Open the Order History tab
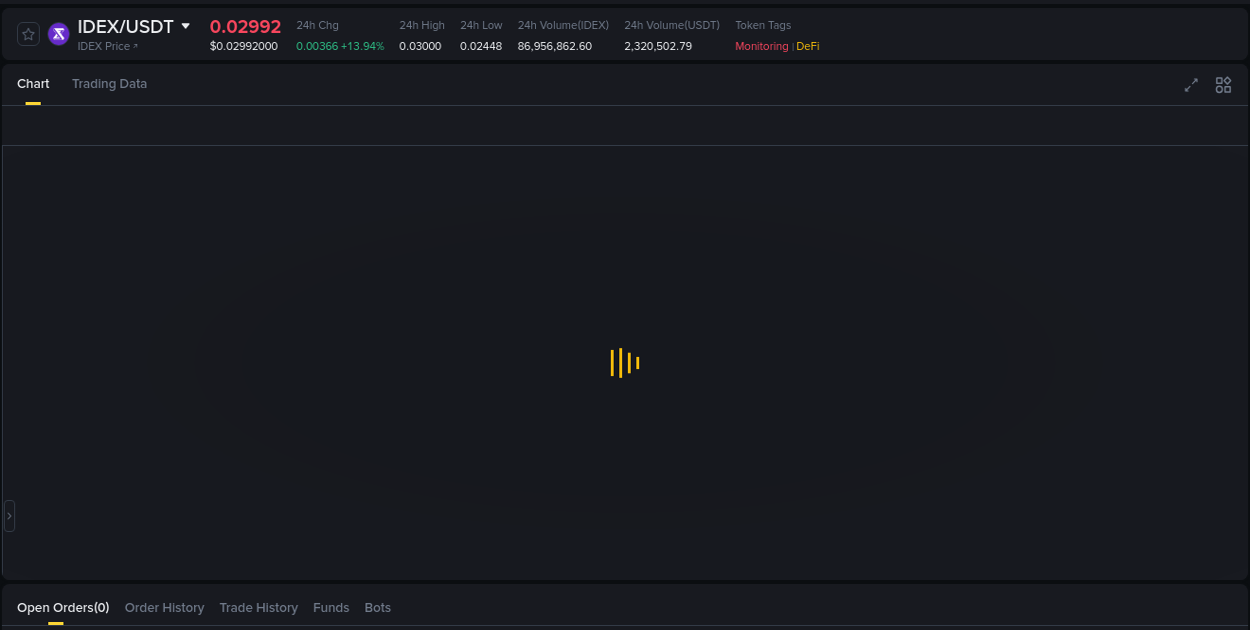1250x630 pixels. 164,607
